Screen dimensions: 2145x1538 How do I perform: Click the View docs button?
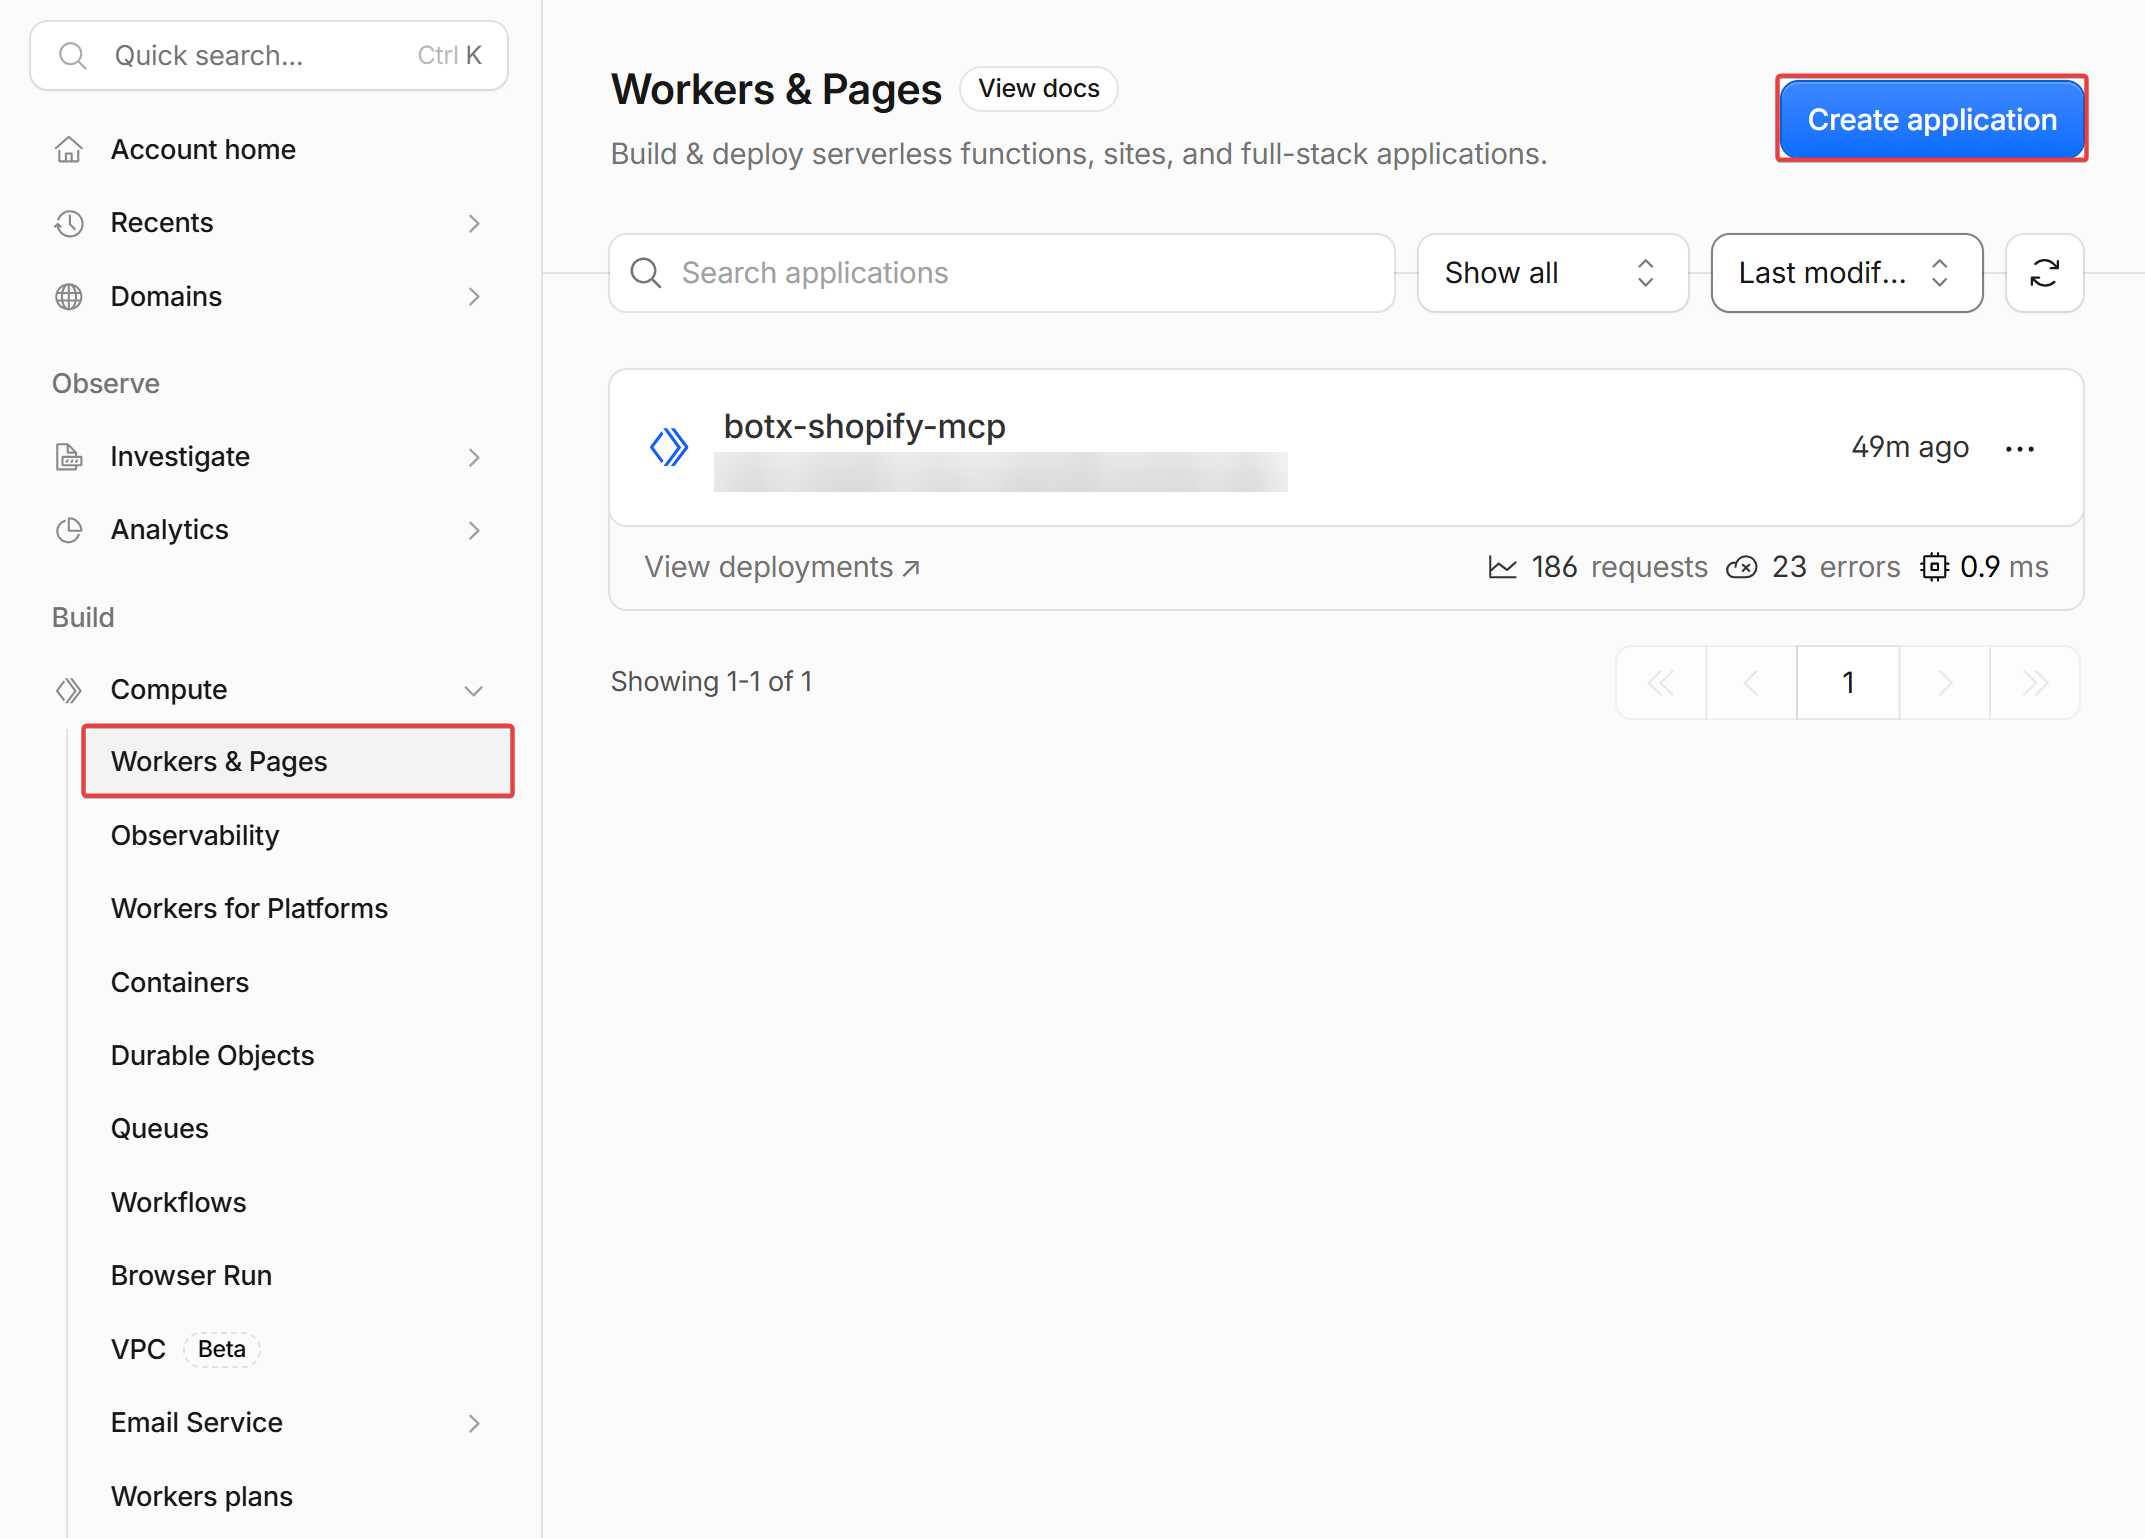[1039, 89]
